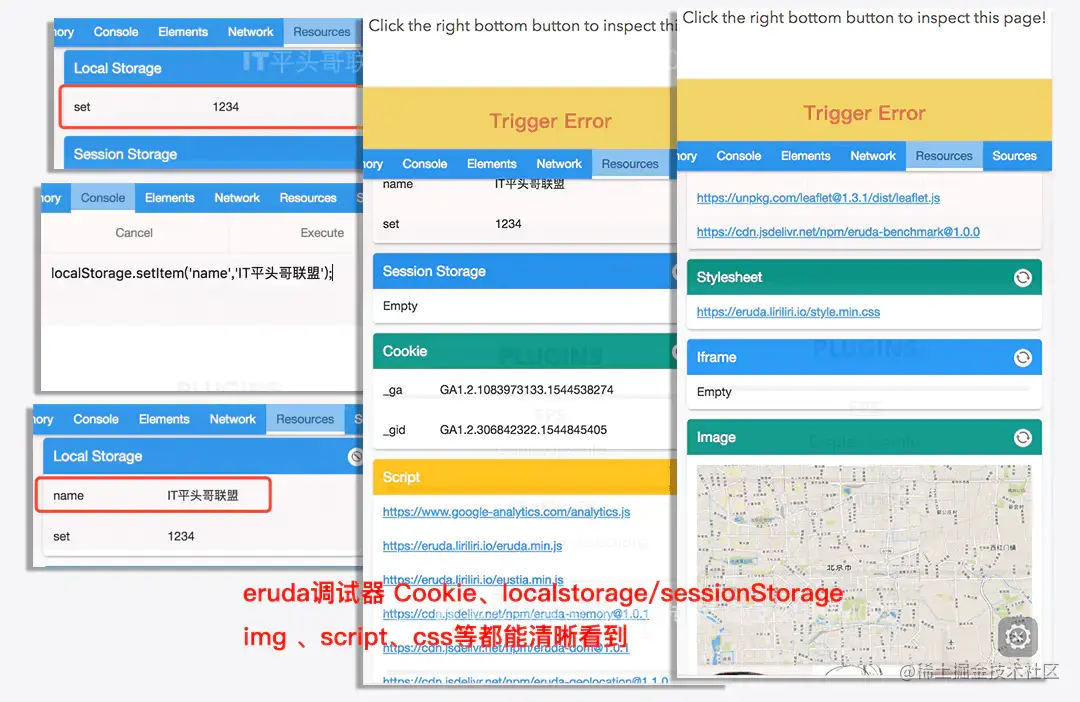Open Resources tab in the Cancel/Execute panel
Viewport: 1080px width, 702px height.
(x=308, y=198)
